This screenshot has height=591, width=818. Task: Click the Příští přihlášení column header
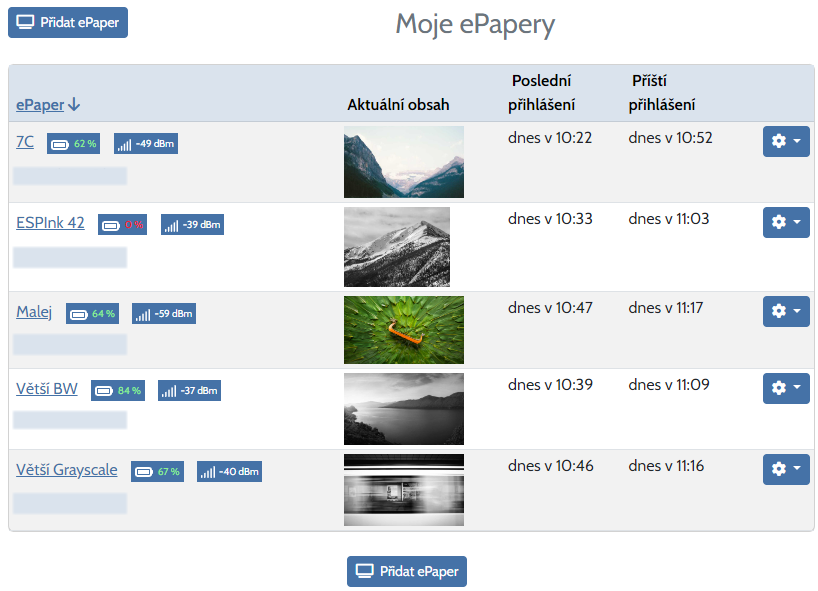point(661,93)
